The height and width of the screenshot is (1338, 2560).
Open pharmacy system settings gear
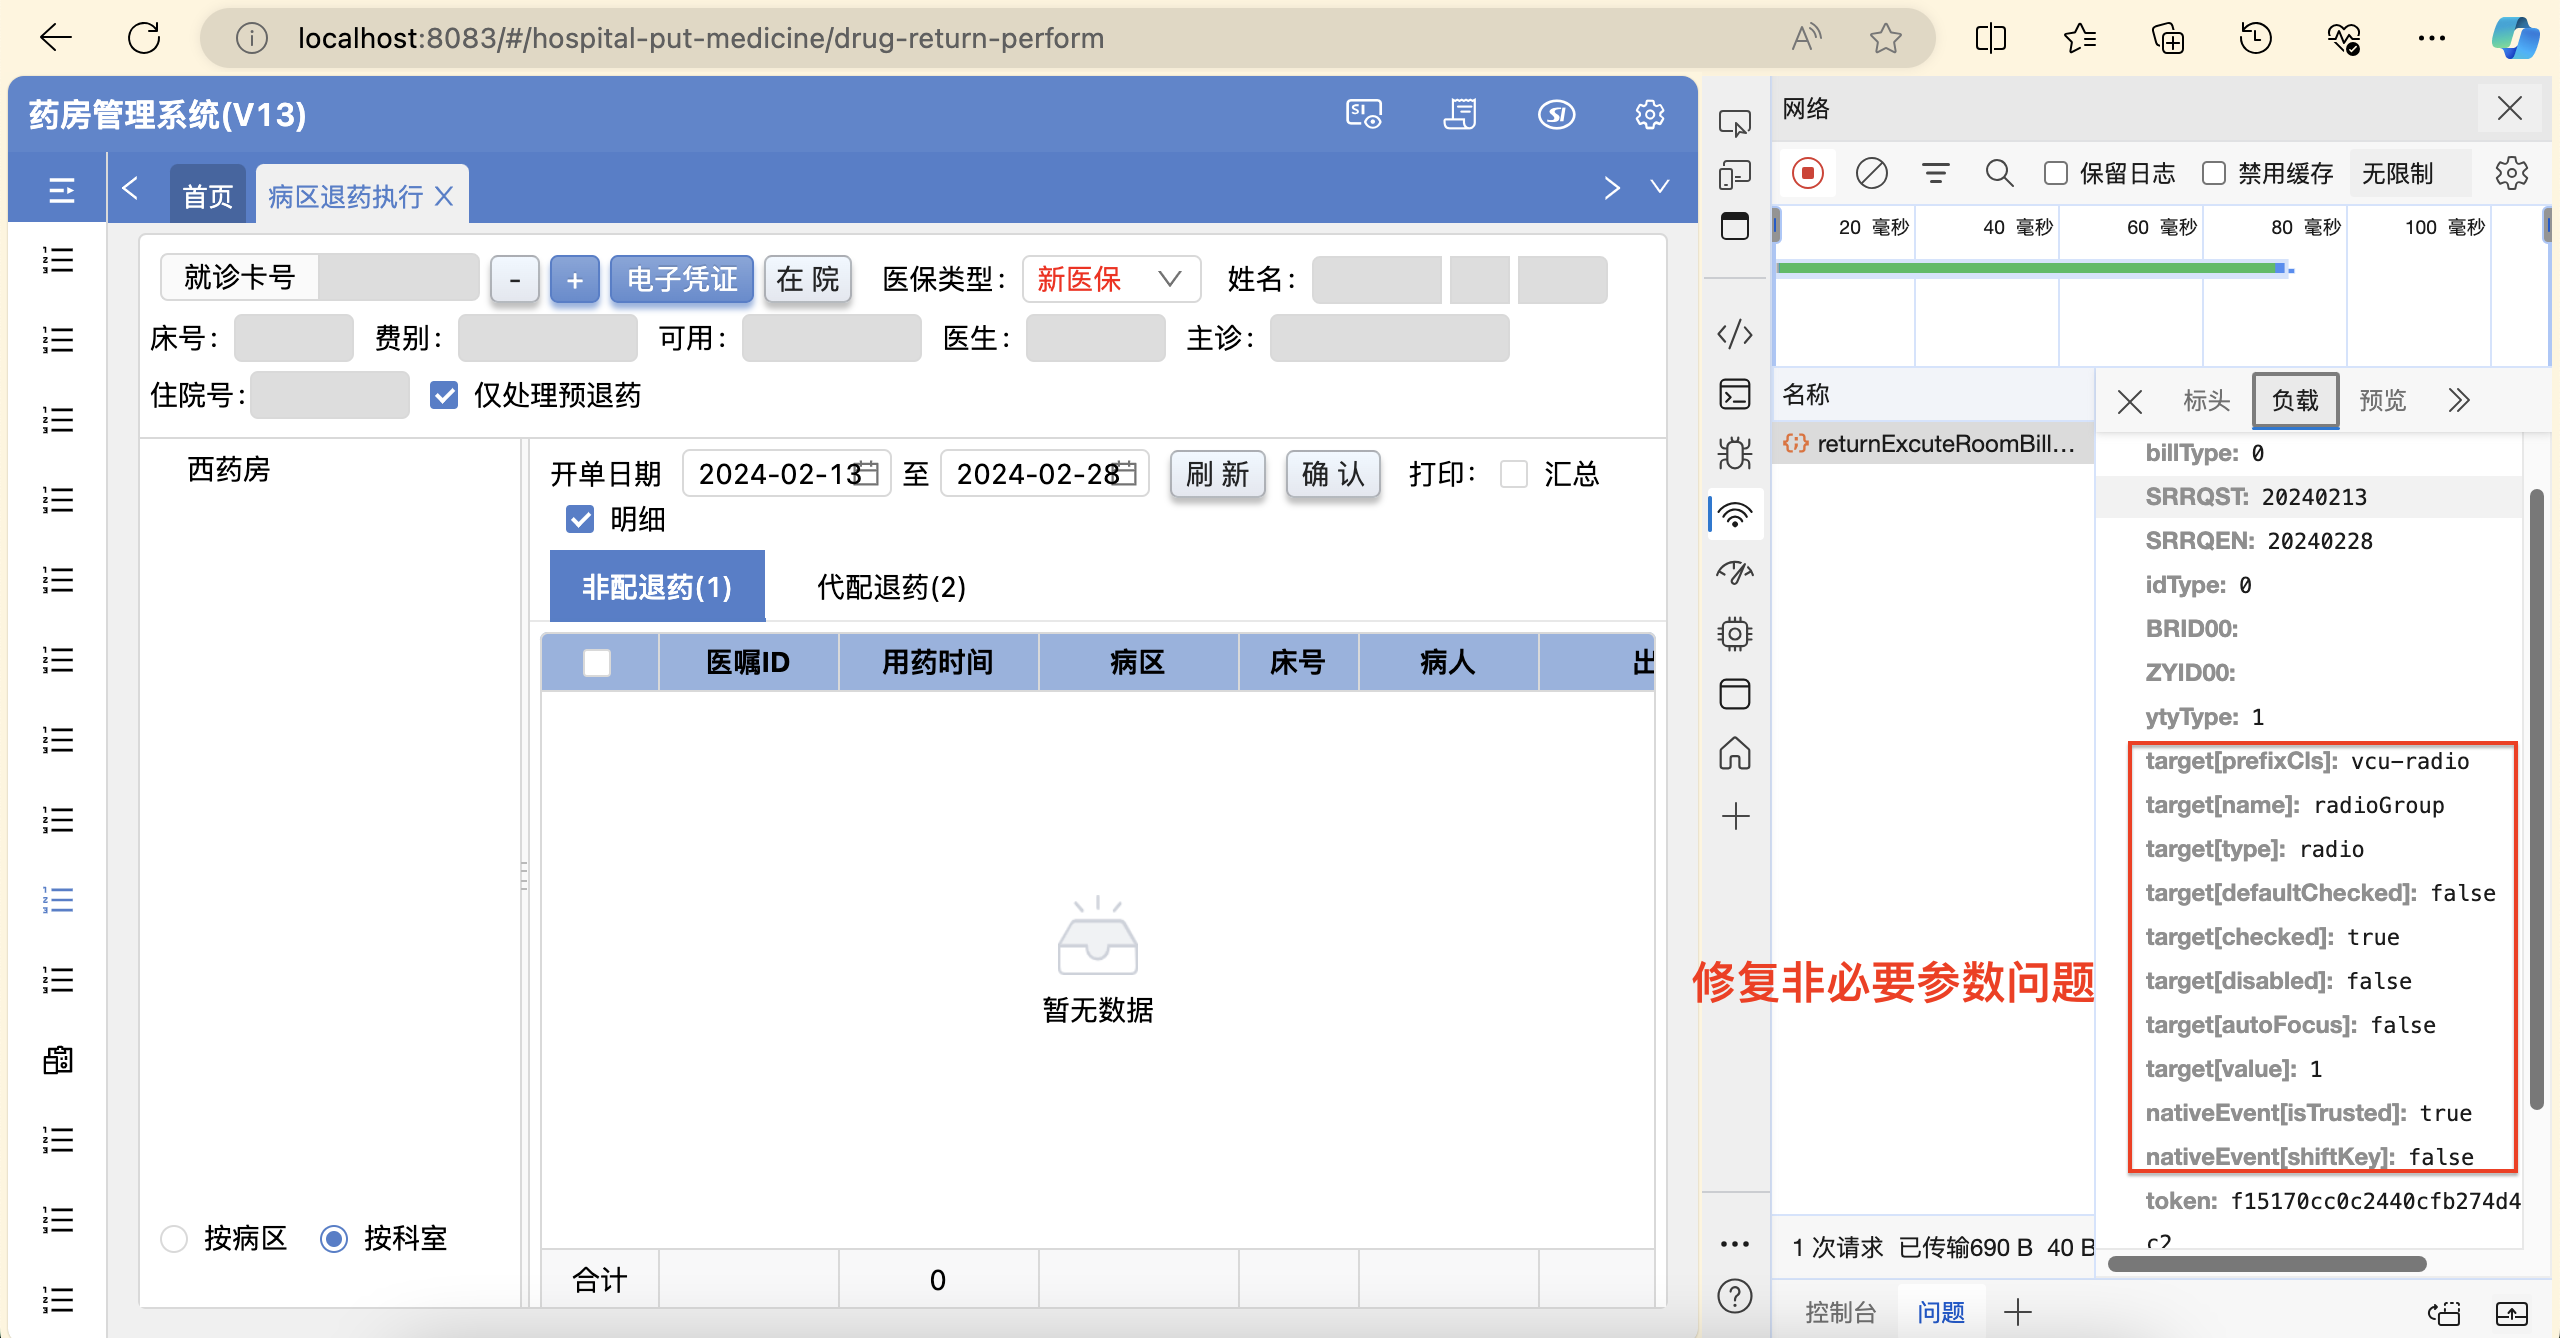pos(1649,114)
